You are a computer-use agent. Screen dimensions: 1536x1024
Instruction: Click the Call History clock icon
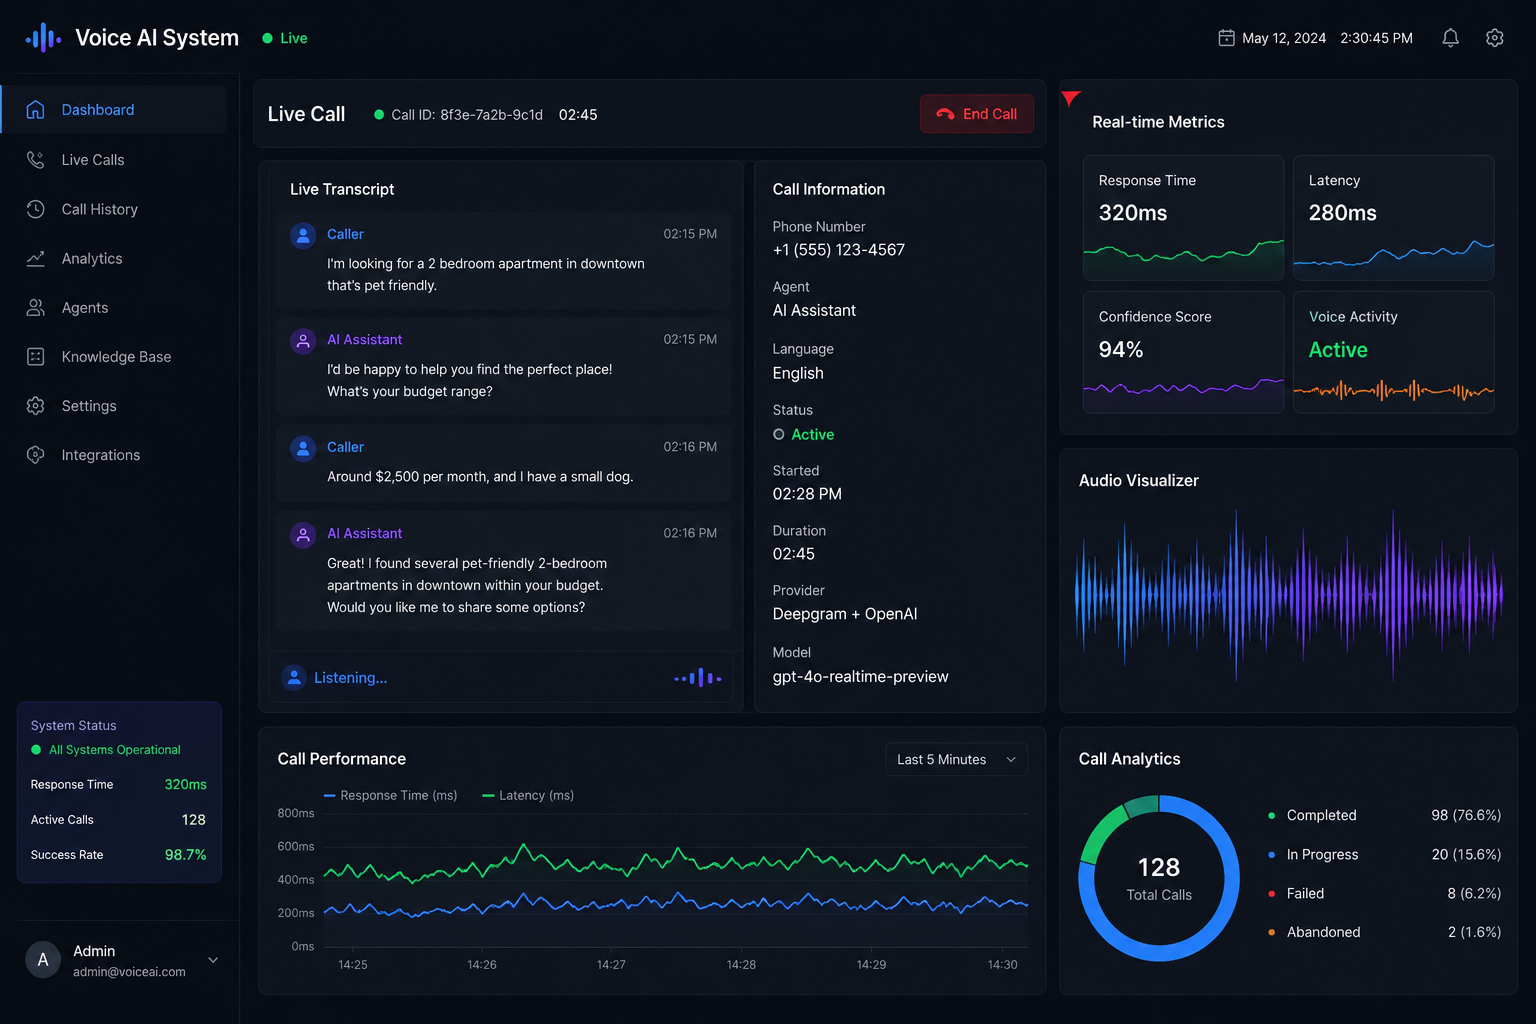pos(35,209)
